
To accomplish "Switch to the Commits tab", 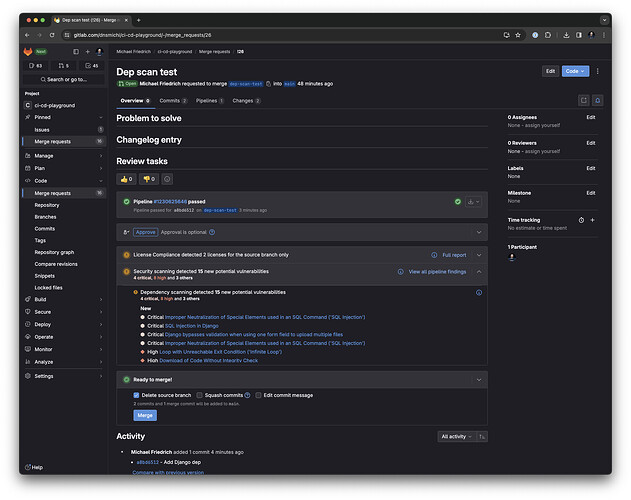I will 173,101.
